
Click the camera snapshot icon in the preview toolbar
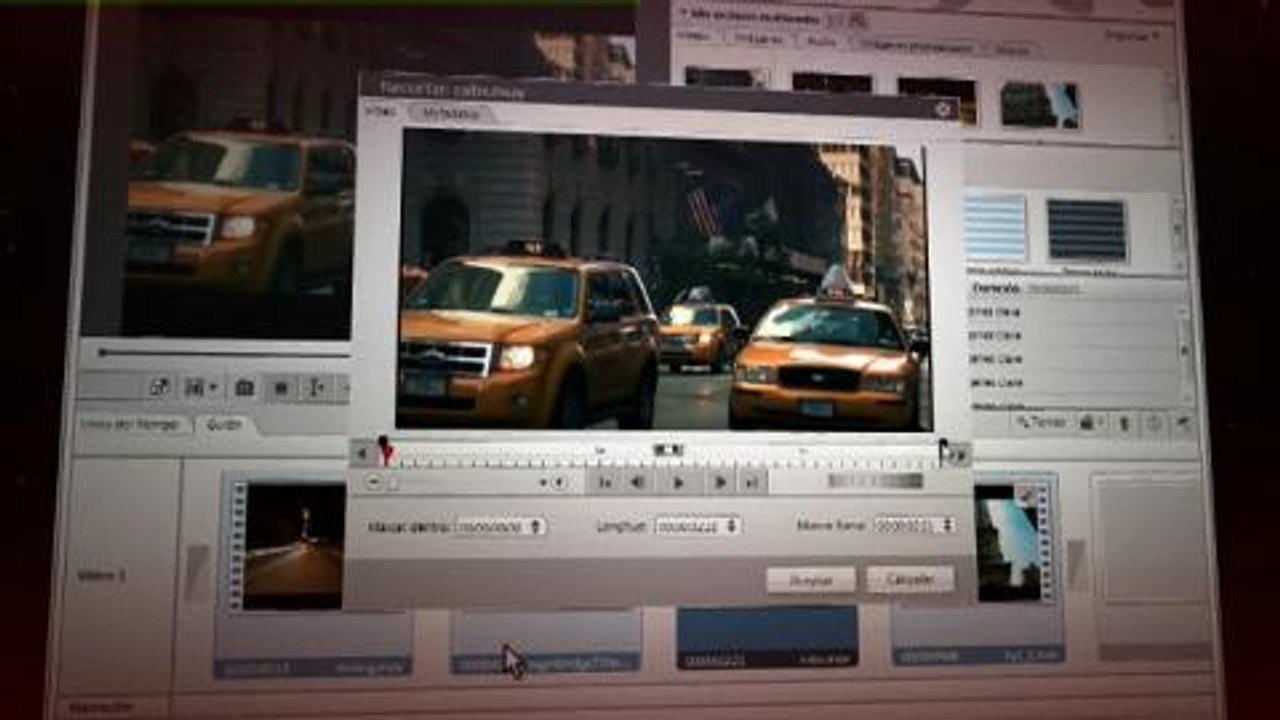[x=244, y=387]
